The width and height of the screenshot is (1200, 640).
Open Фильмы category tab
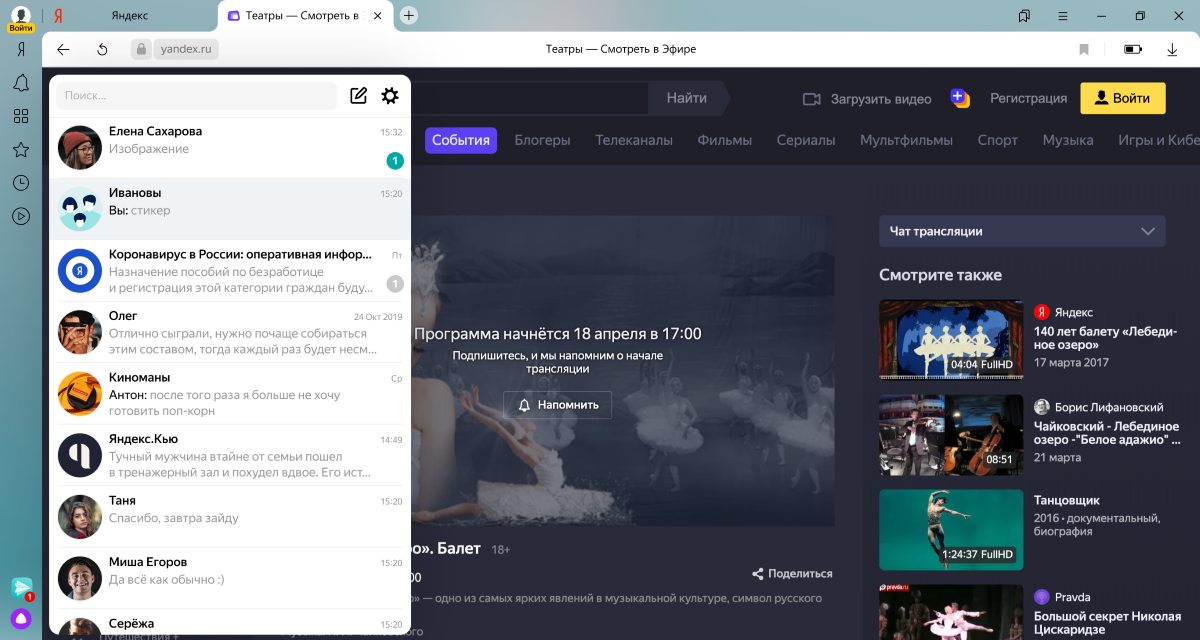point(725,140)
